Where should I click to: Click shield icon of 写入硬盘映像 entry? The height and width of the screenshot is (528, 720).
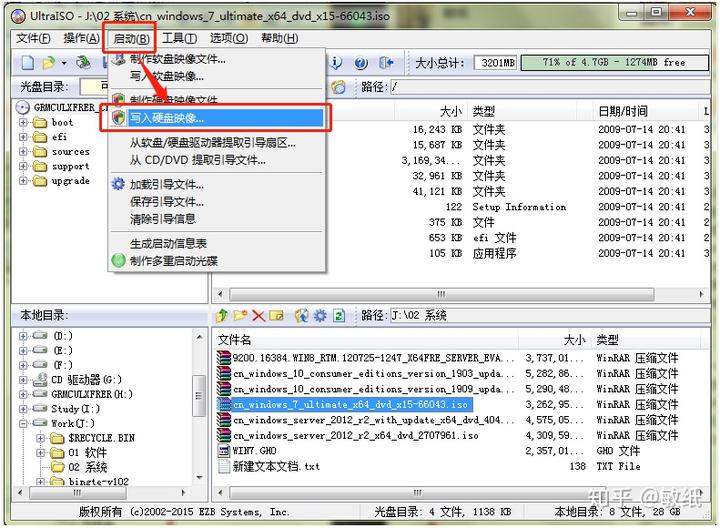(x=118, y=118)
